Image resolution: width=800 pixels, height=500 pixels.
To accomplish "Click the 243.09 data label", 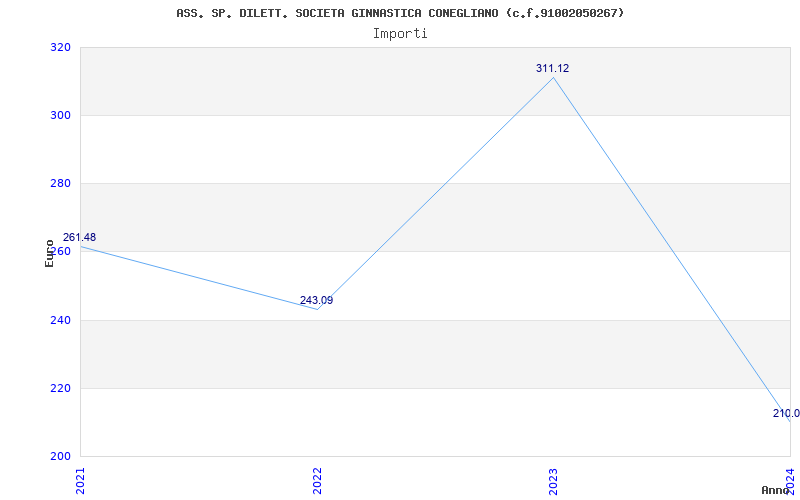I will tap(316, 301).
